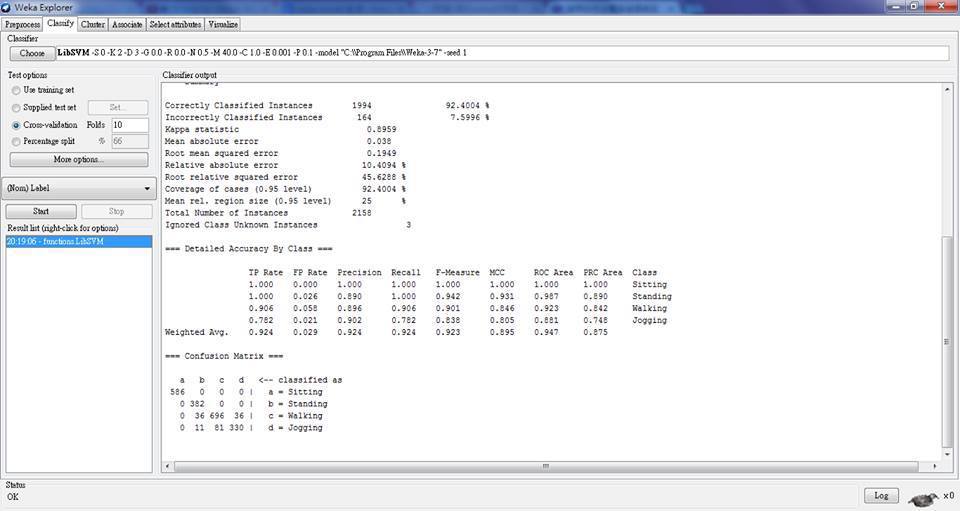Open the (Nom) Label class dropdown

[x=79, y=188]
